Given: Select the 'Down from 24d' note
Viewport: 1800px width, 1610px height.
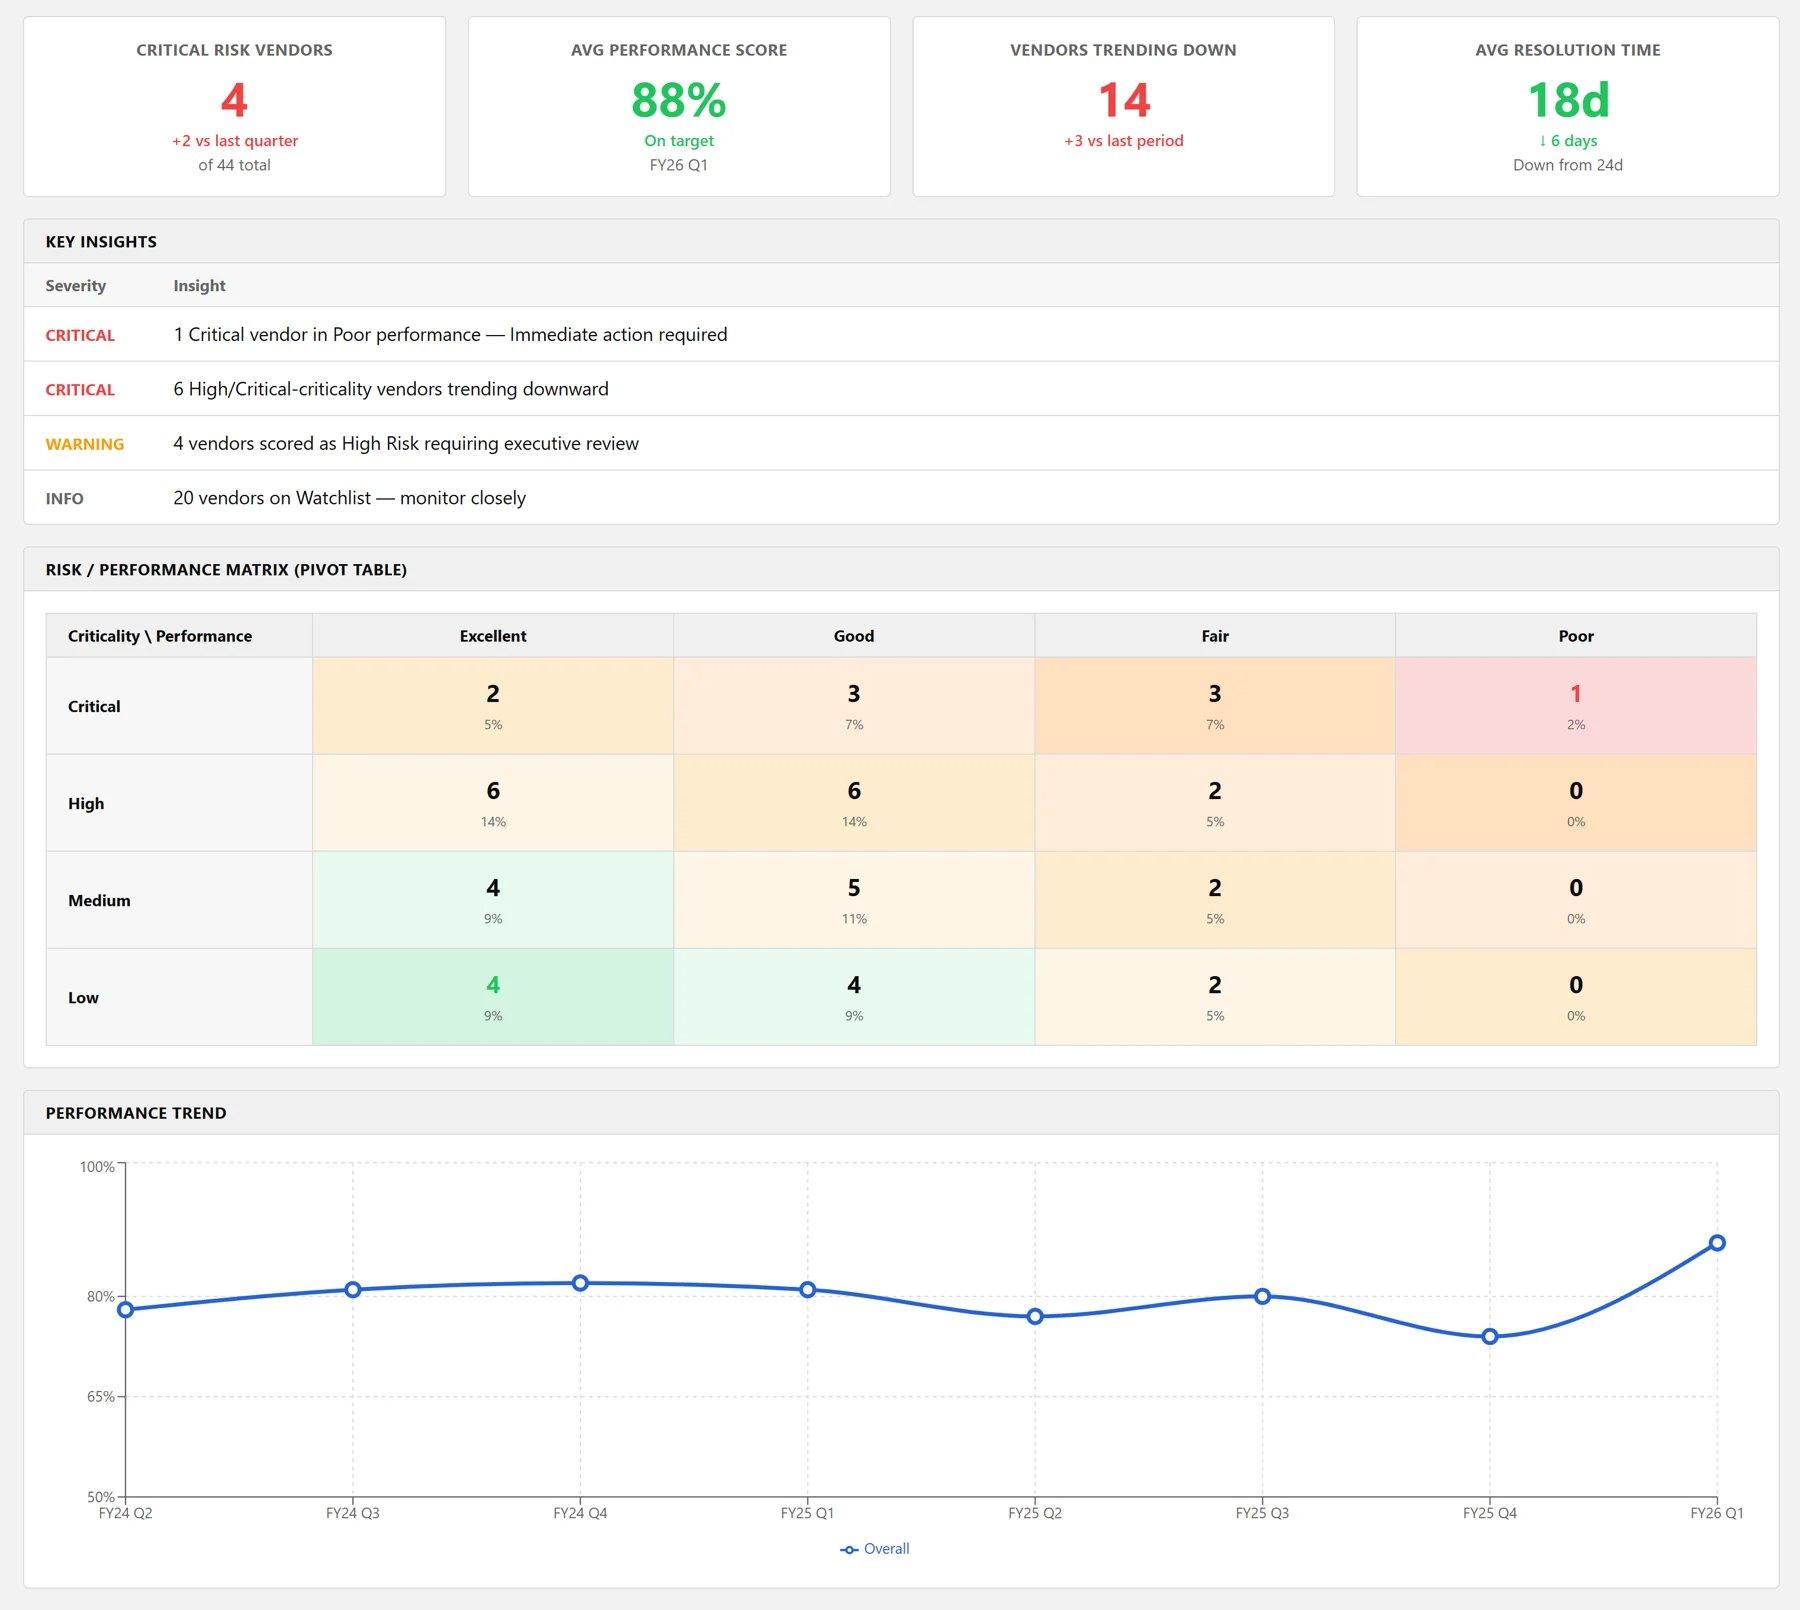Looking at the screenshot, I should tap(1568, 165).
